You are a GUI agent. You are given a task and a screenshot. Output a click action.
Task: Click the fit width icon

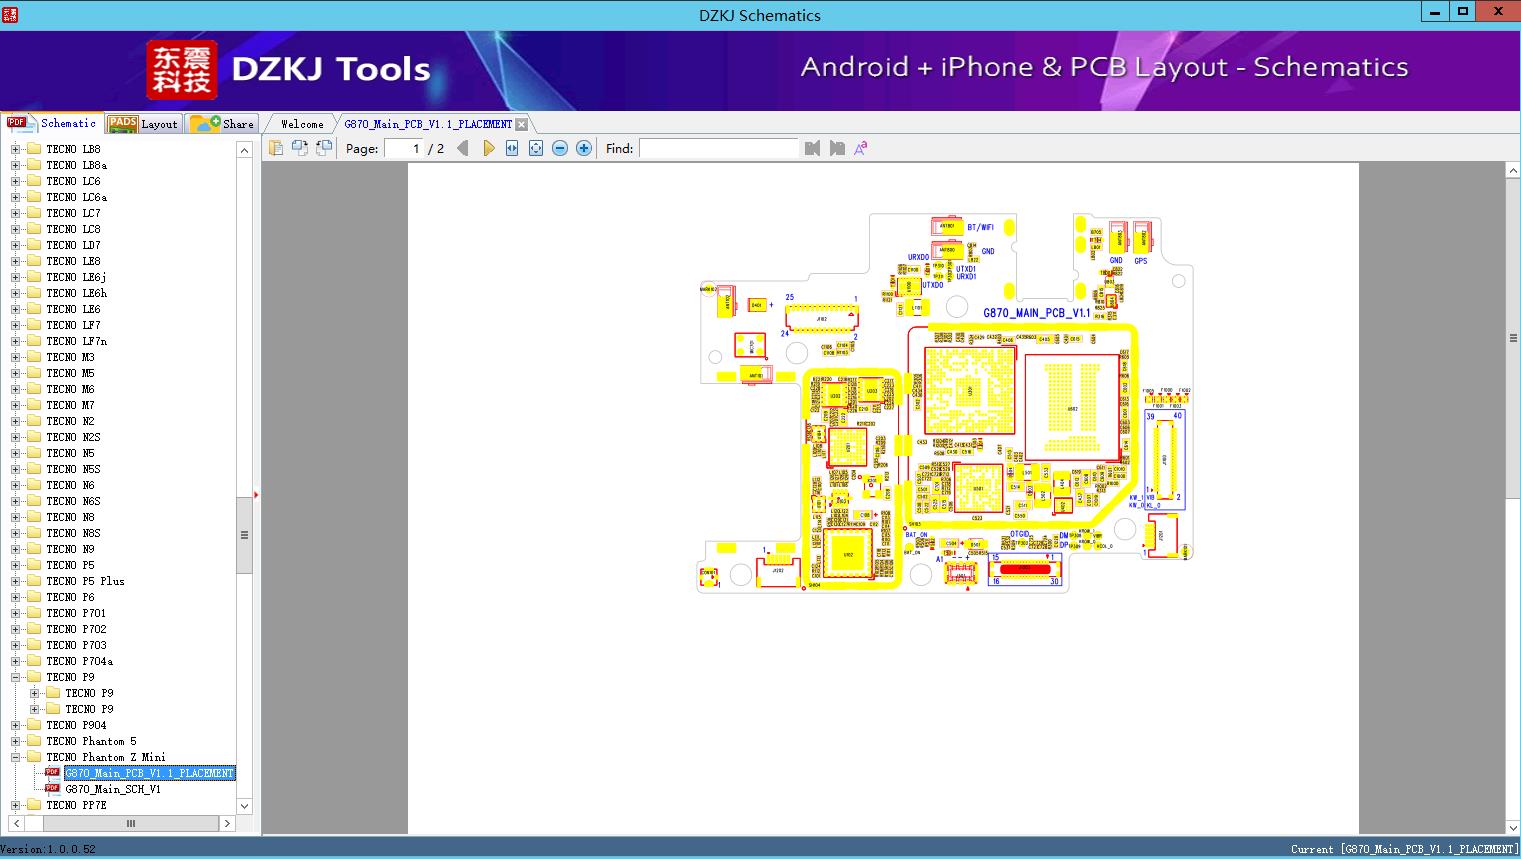[x=512, y=148]
